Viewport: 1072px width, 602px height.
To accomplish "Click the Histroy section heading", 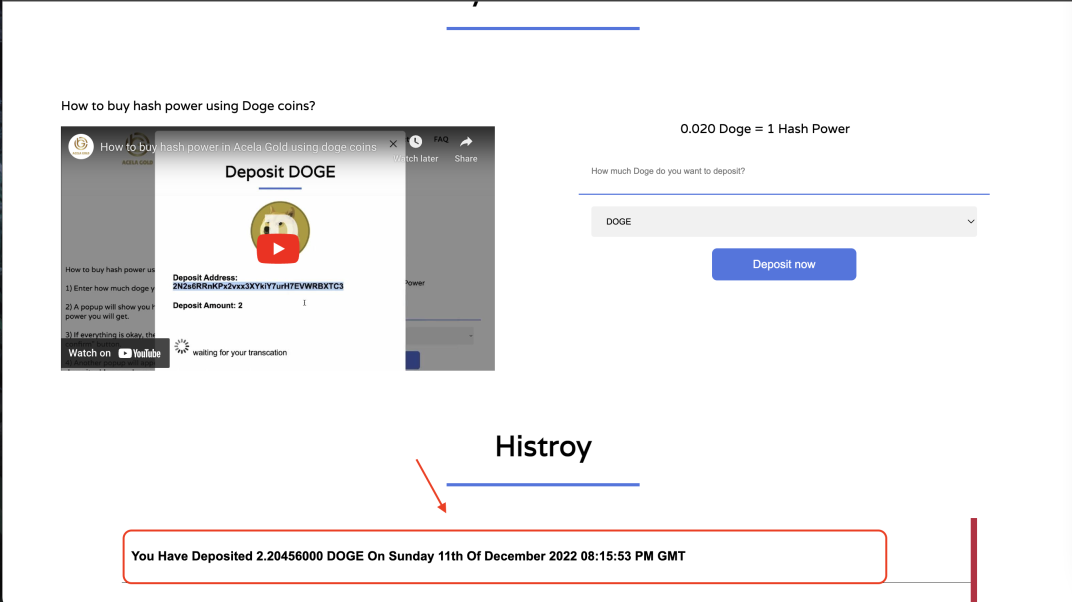I will tap(543, 447).
